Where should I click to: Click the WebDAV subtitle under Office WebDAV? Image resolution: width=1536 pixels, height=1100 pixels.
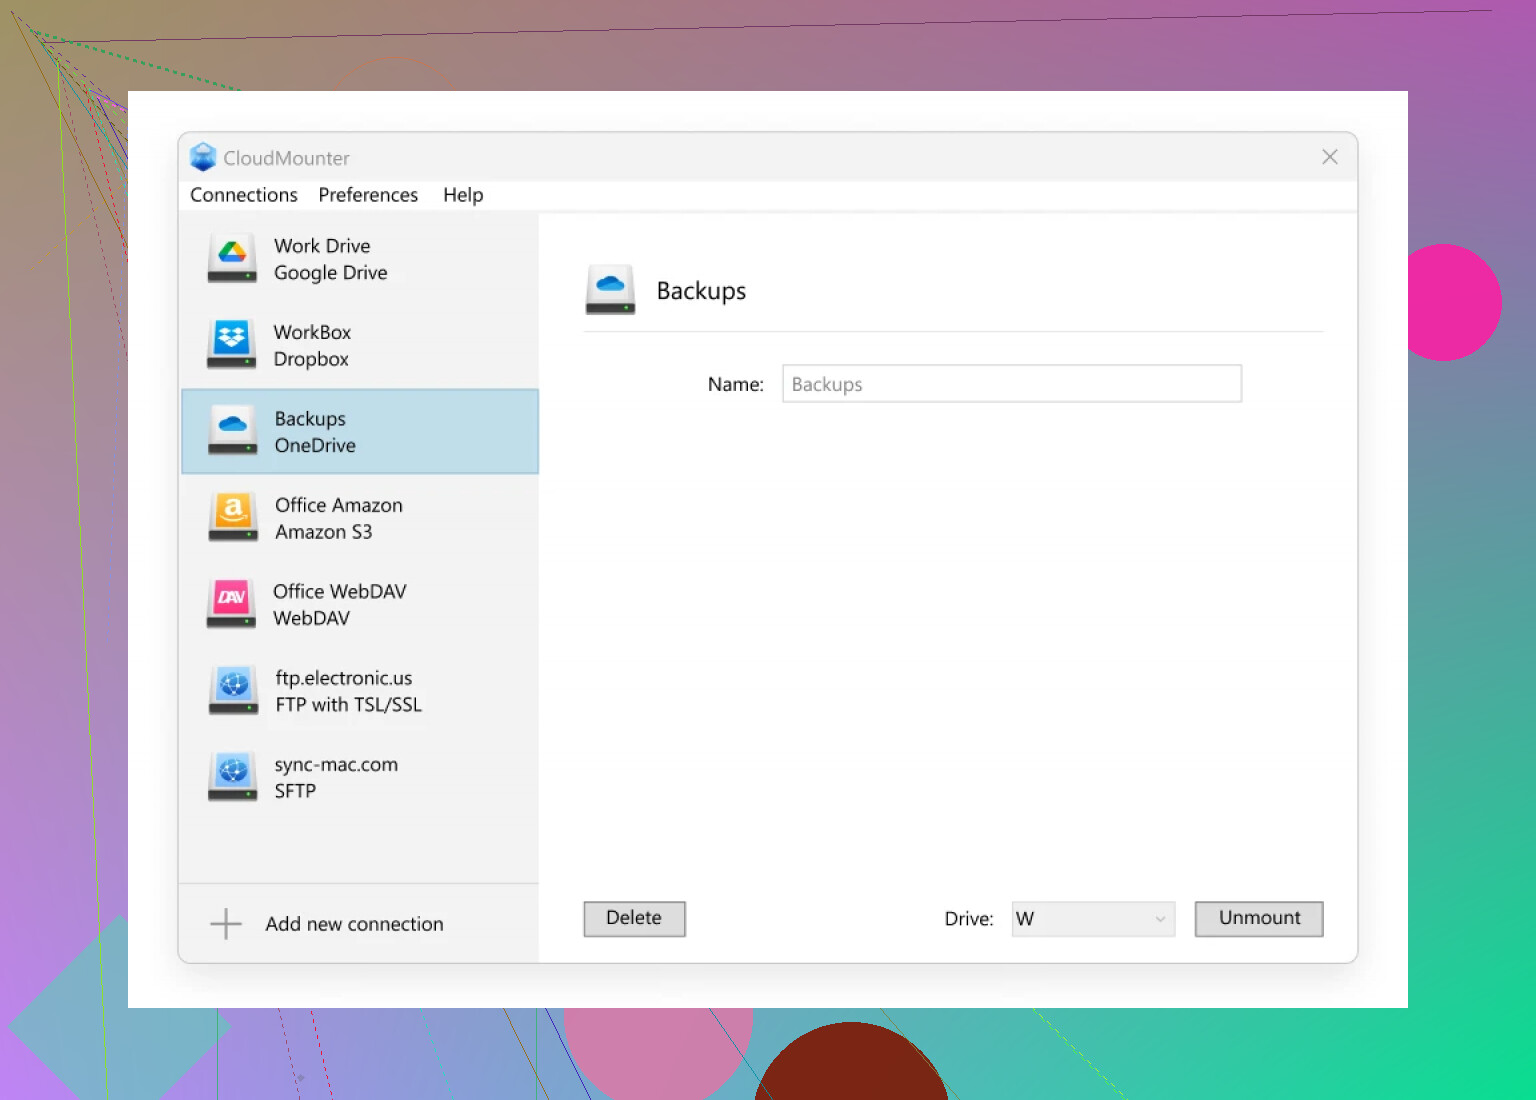[312, 618]
